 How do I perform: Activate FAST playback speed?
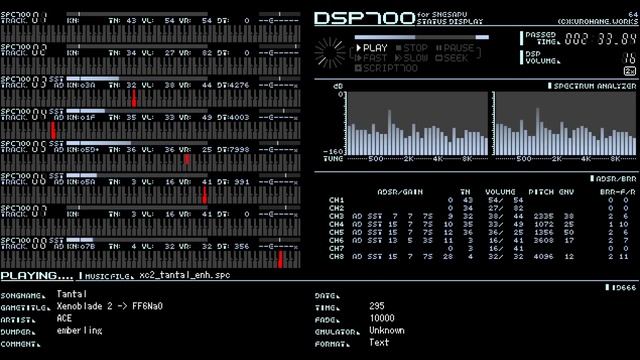(x=371, y=58)
